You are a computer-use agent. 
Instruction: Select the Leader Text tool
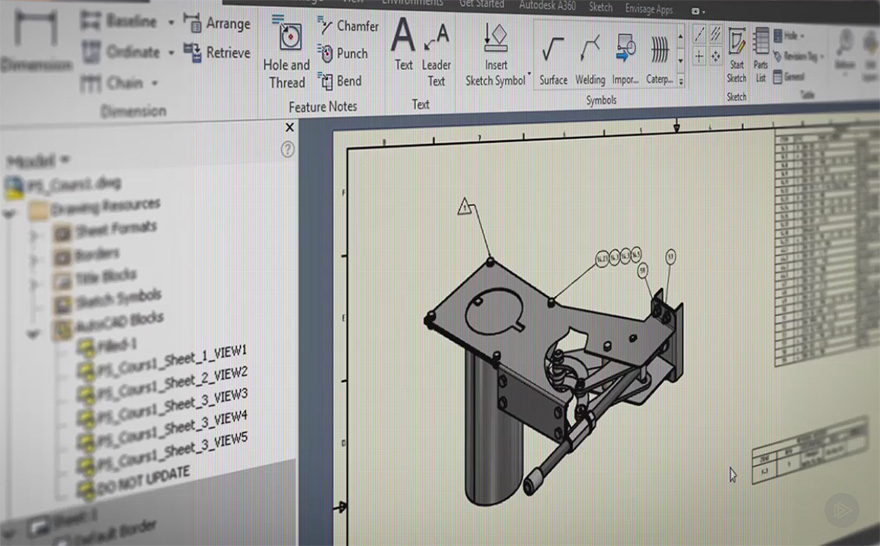tap(436, 55)
